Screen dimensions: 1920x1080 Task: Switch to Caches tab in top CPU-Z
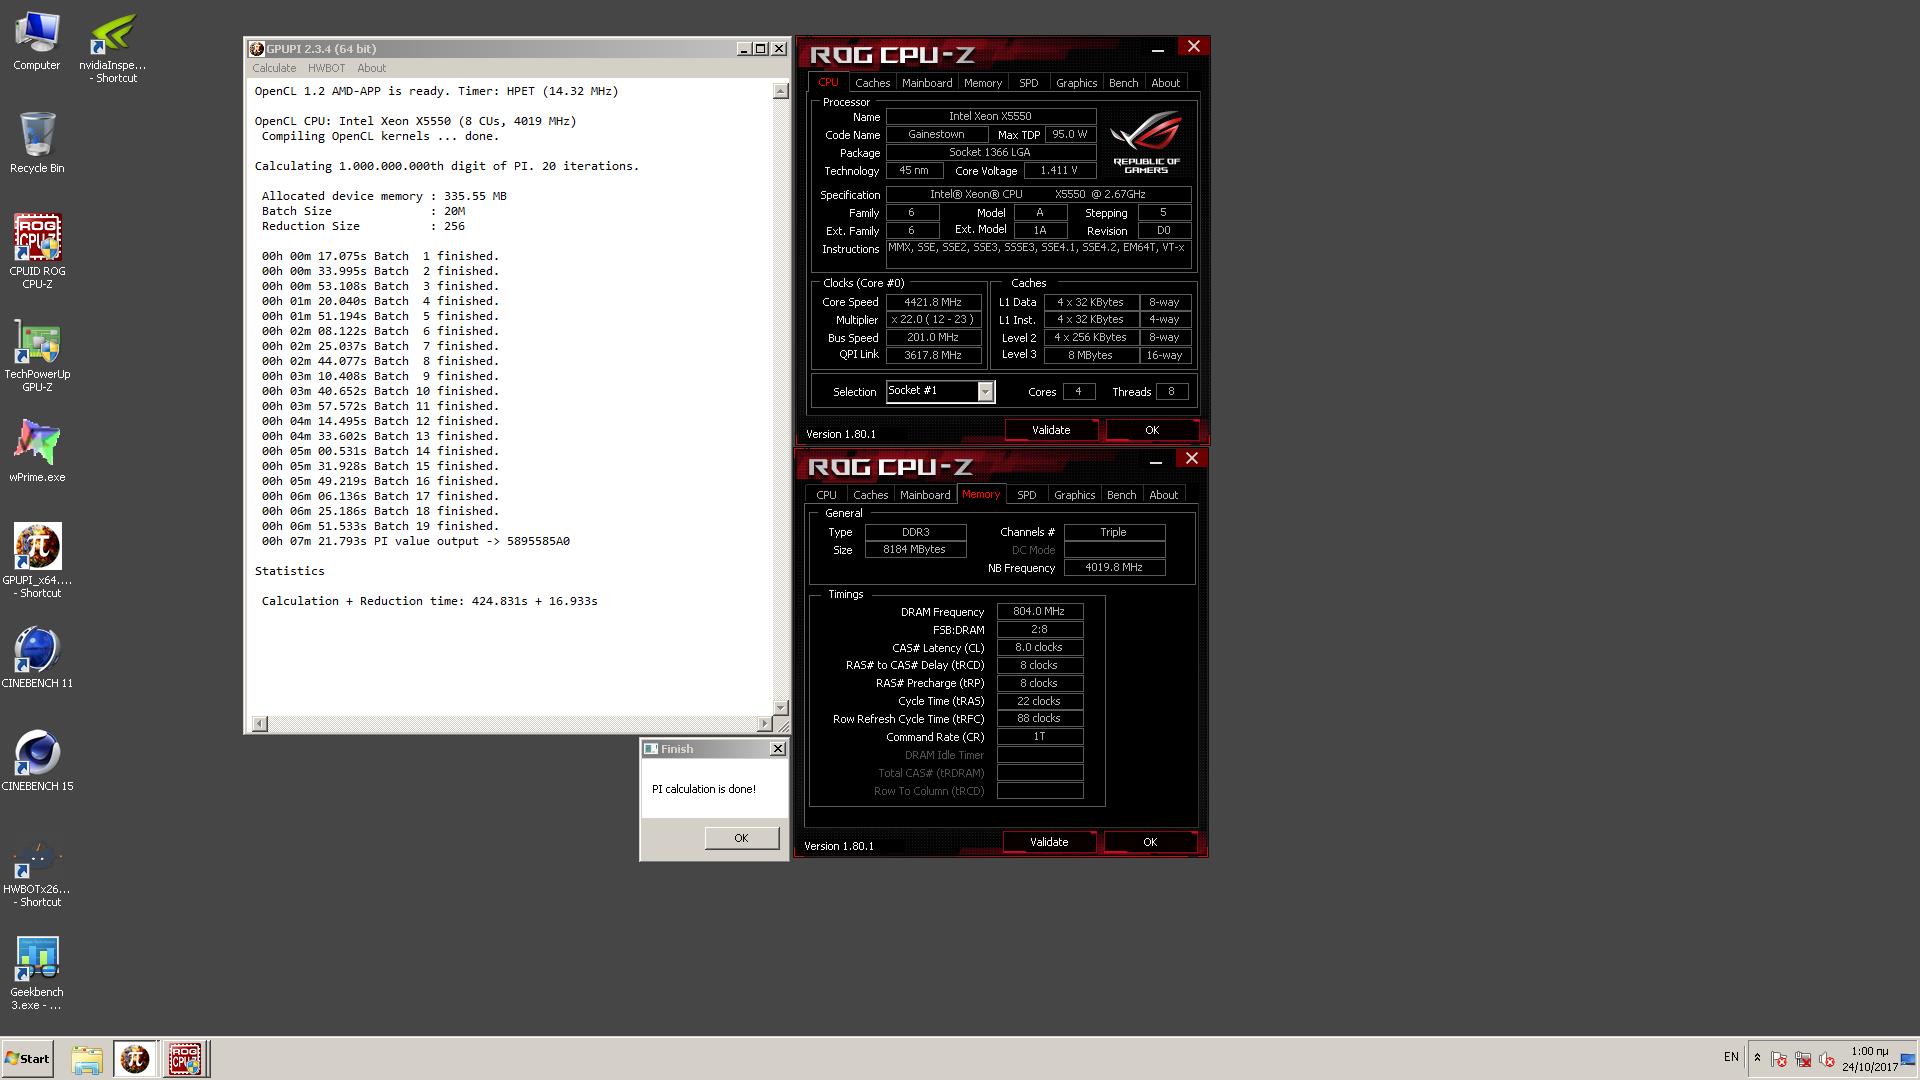pos(872,83)
